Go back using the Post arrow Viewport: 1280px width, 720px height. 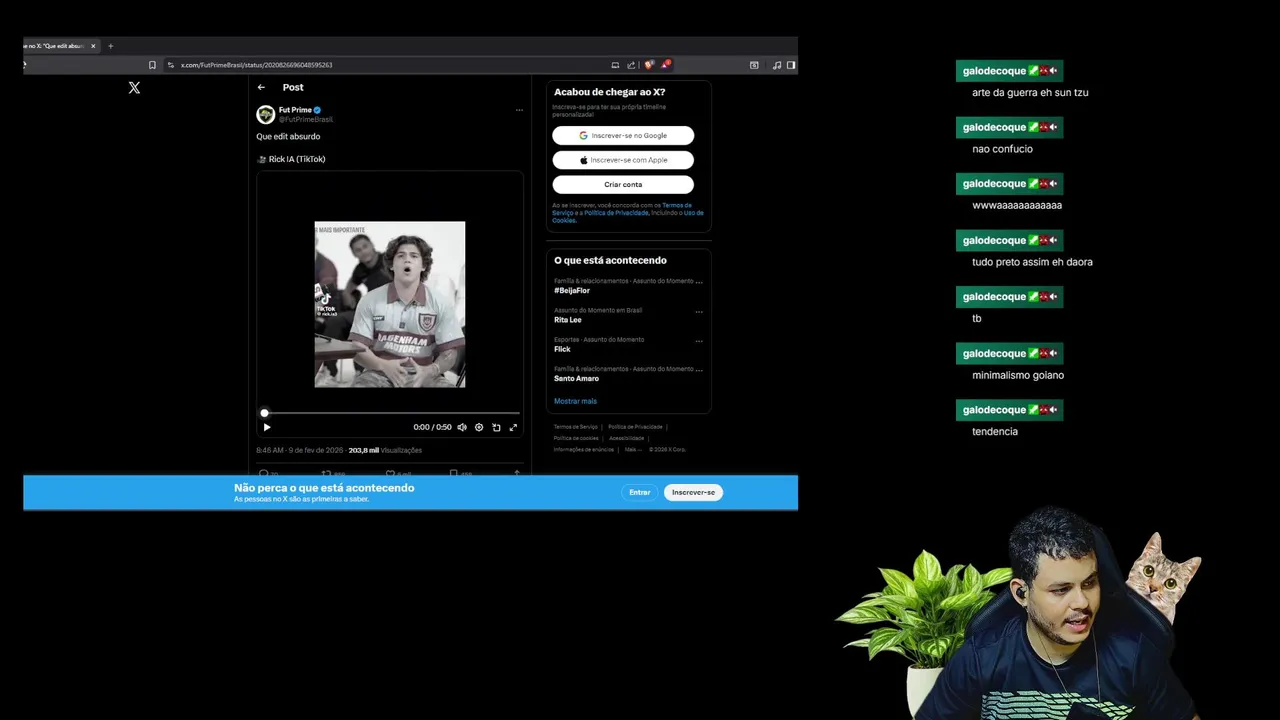pyautogui.click(x=261, y=87)
